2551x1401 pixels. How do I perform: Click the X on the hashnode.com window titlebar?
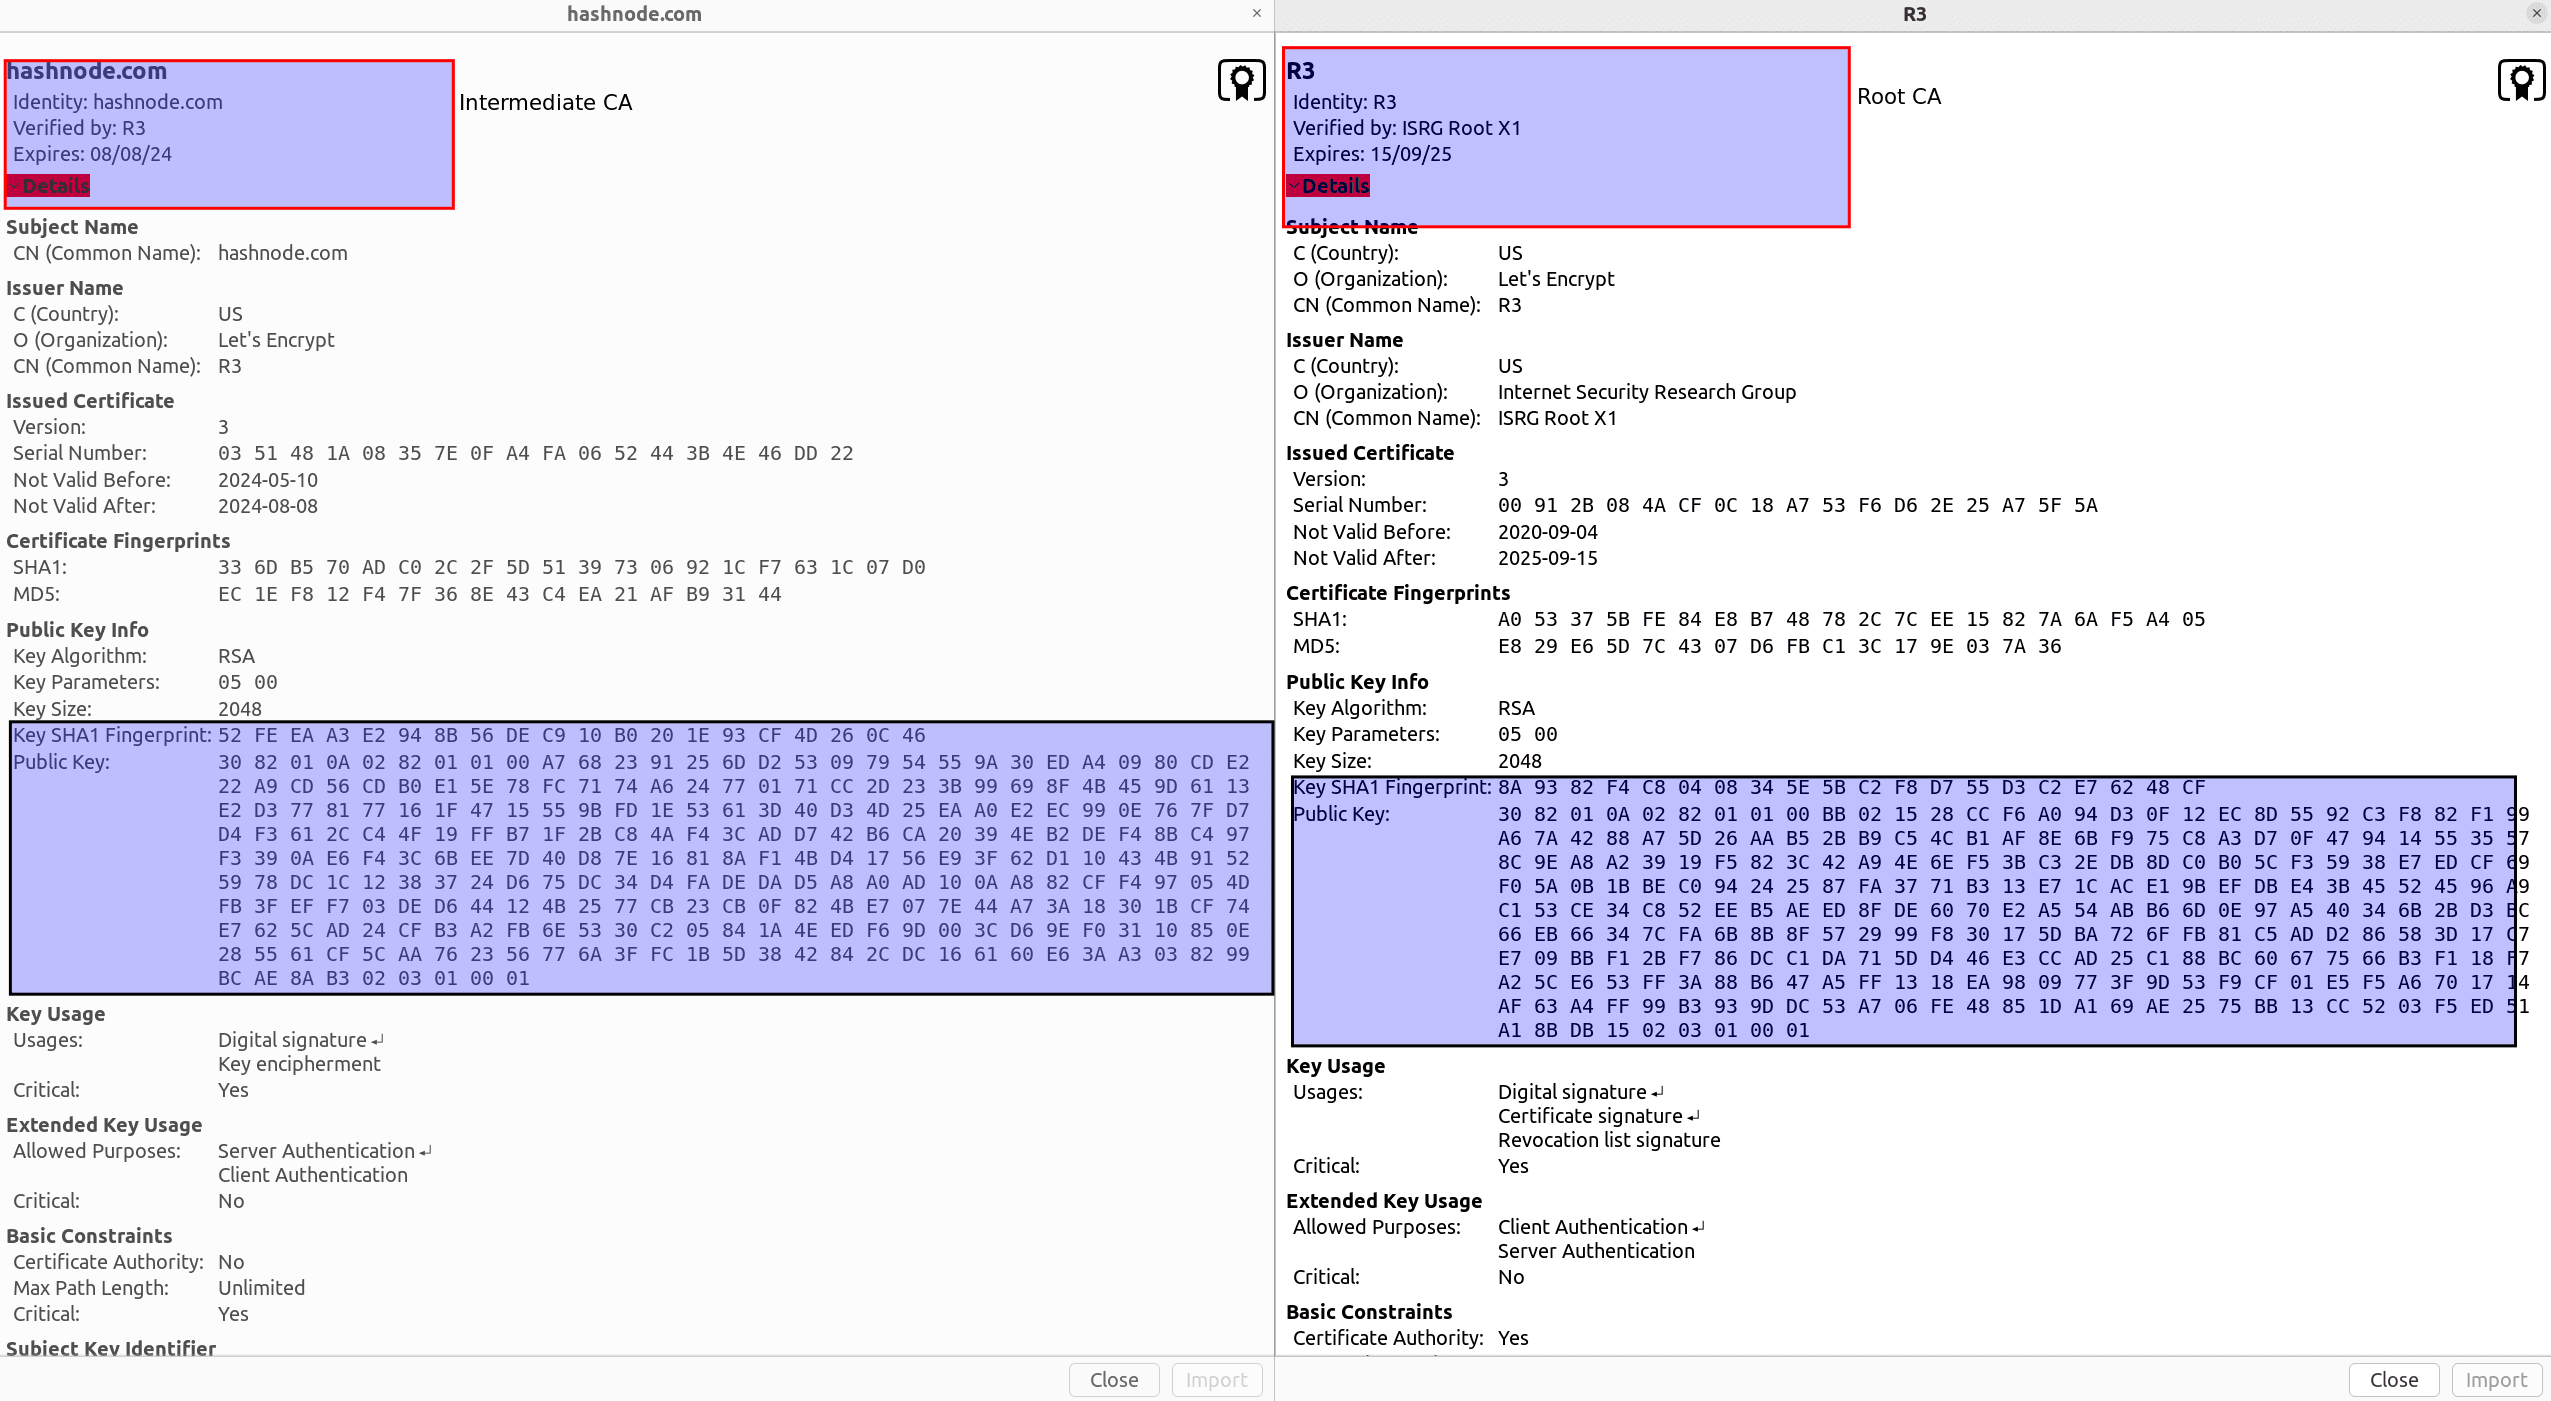click(1255, 14)
